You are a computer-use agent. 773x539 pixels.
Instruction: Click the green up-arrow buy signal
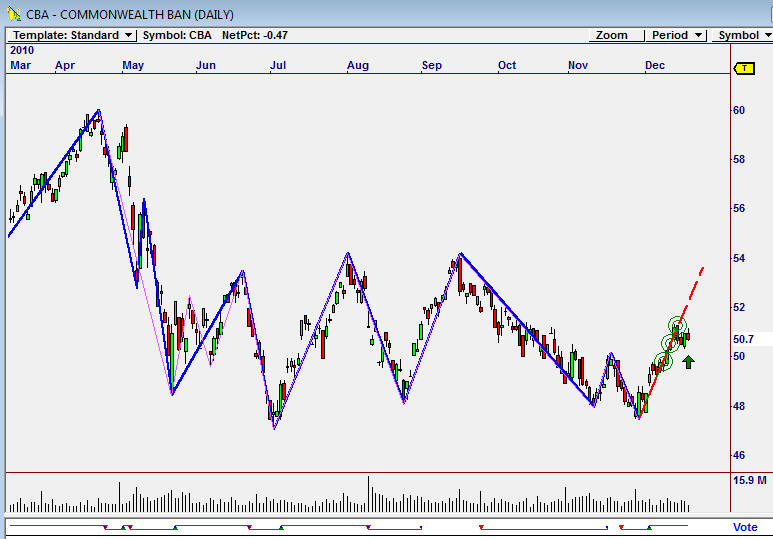pyautogui.click(x=688, y=361)
